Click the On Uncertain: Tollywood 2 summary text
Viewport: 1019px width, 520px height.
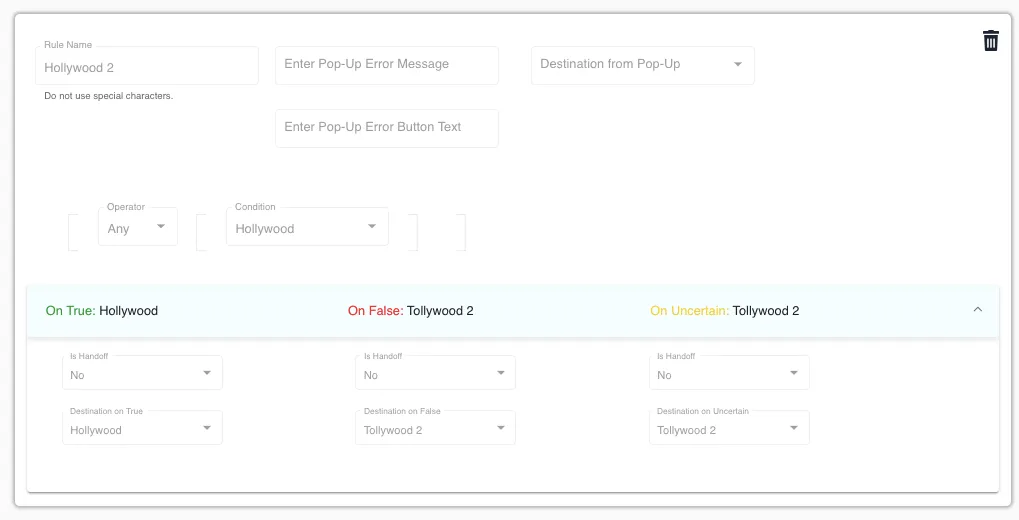click(725, 311)
